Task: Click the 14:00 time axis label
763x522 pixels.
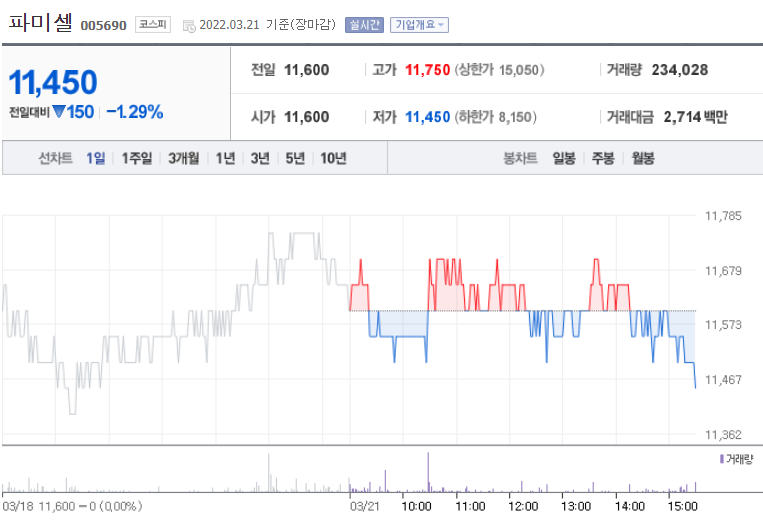Action: coord(630,506)
